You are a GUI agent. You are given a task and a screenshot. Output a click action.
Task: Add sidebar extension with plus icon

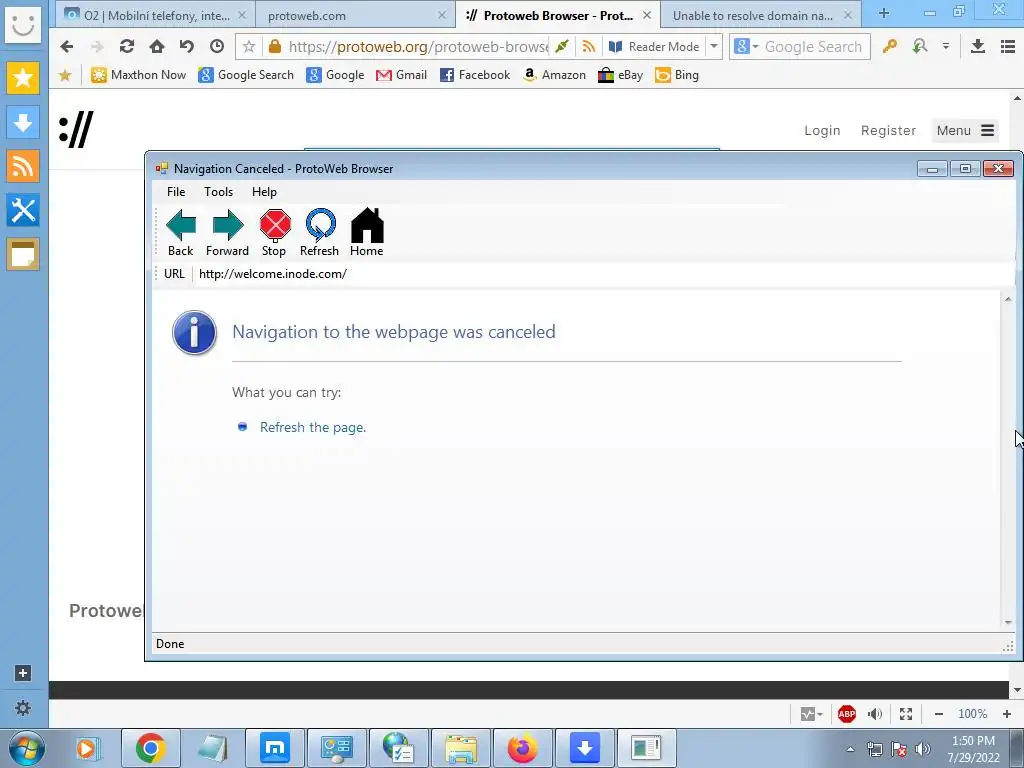coord(23,673)
